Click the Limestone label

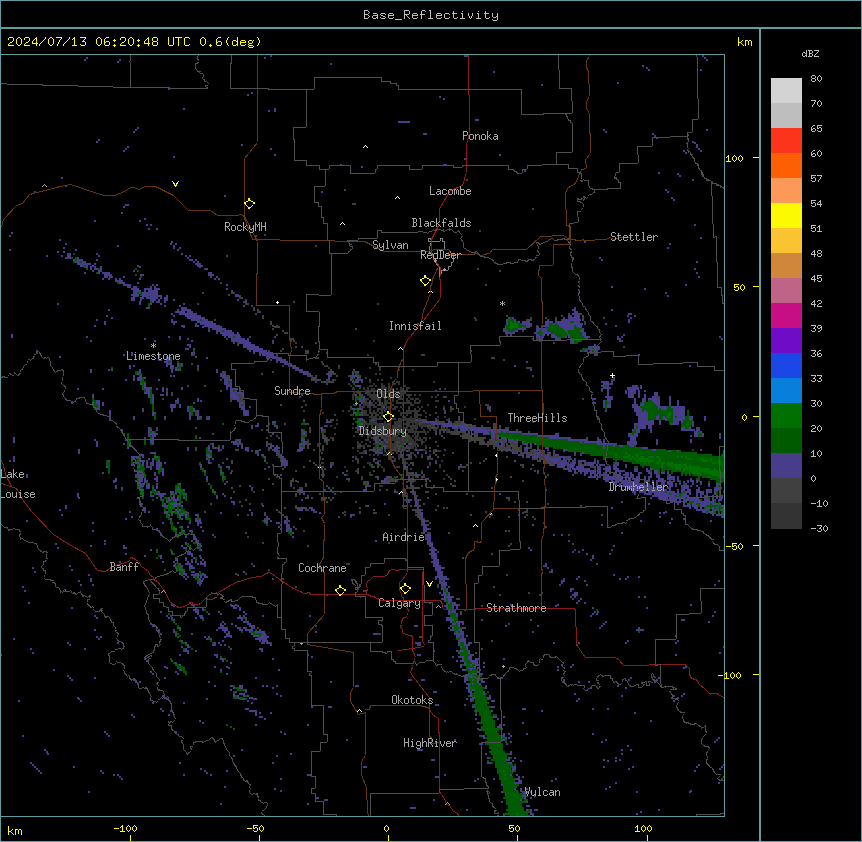(153, 356)
